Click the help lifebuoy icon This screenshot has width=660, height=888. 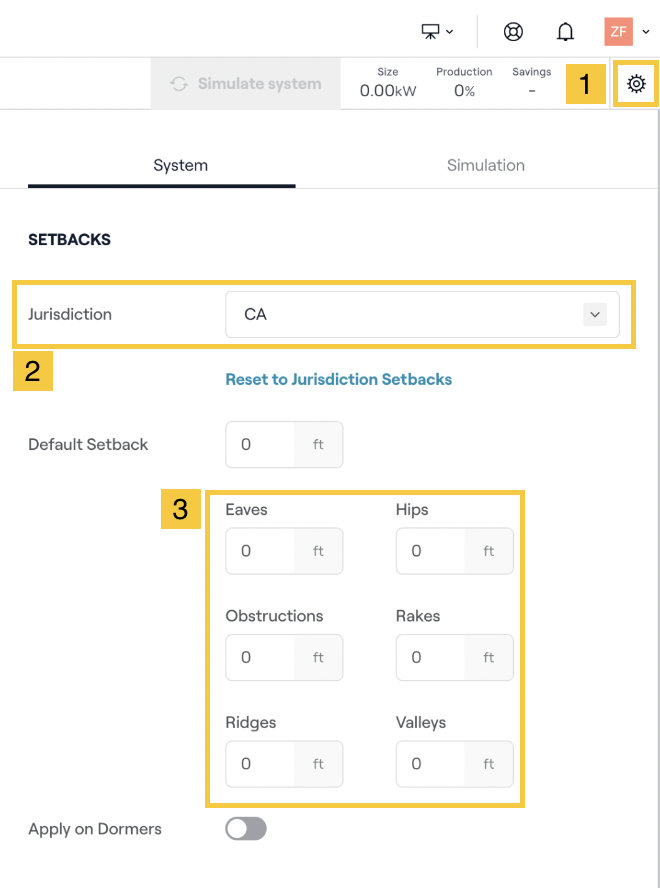pyautogui.click(x=514, y=31)
